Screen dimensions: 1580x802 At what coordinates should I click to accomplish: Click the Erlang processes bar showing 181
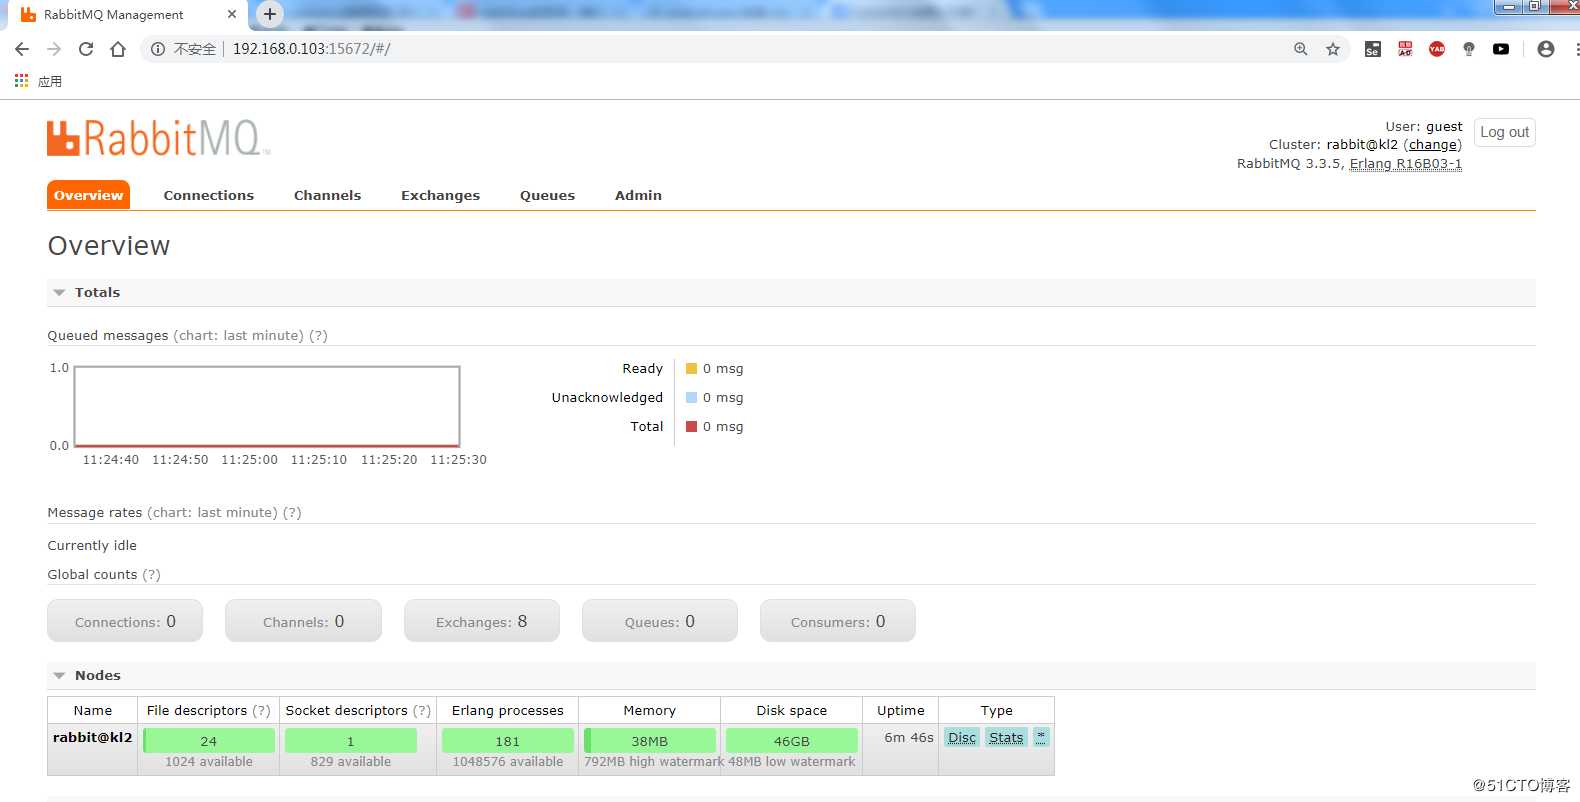(508, 741)
